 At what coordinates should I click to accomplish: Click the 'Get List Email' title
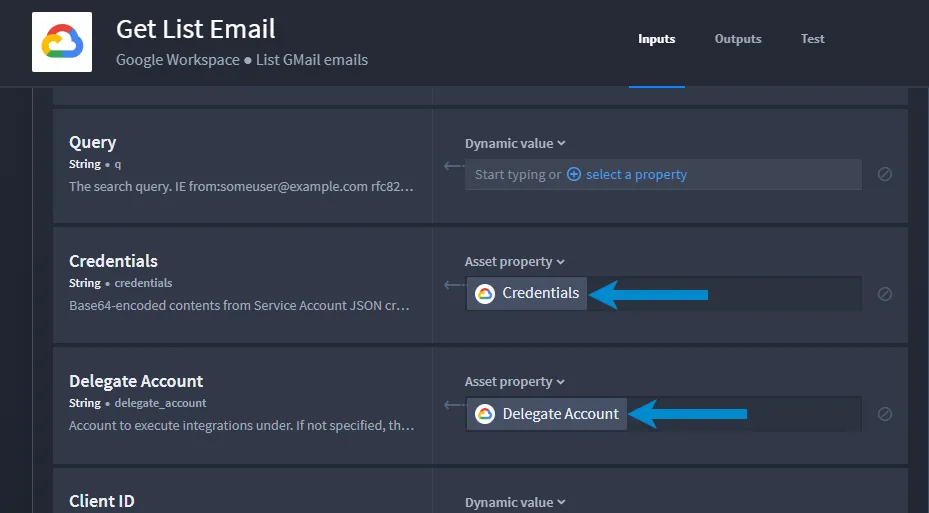(196, 29)
